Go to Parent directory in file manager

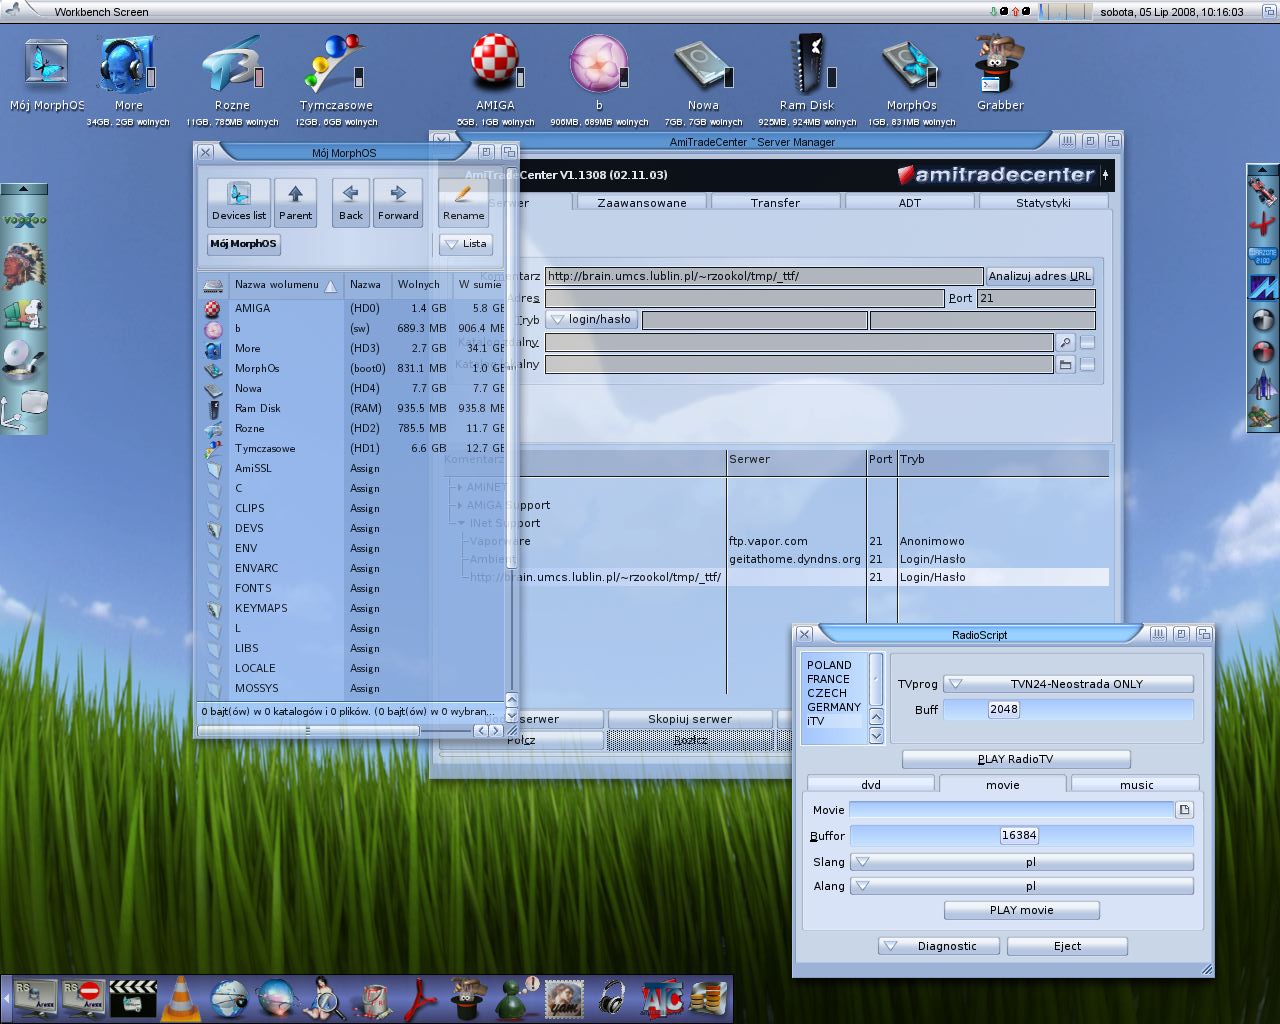click(295, 202)
